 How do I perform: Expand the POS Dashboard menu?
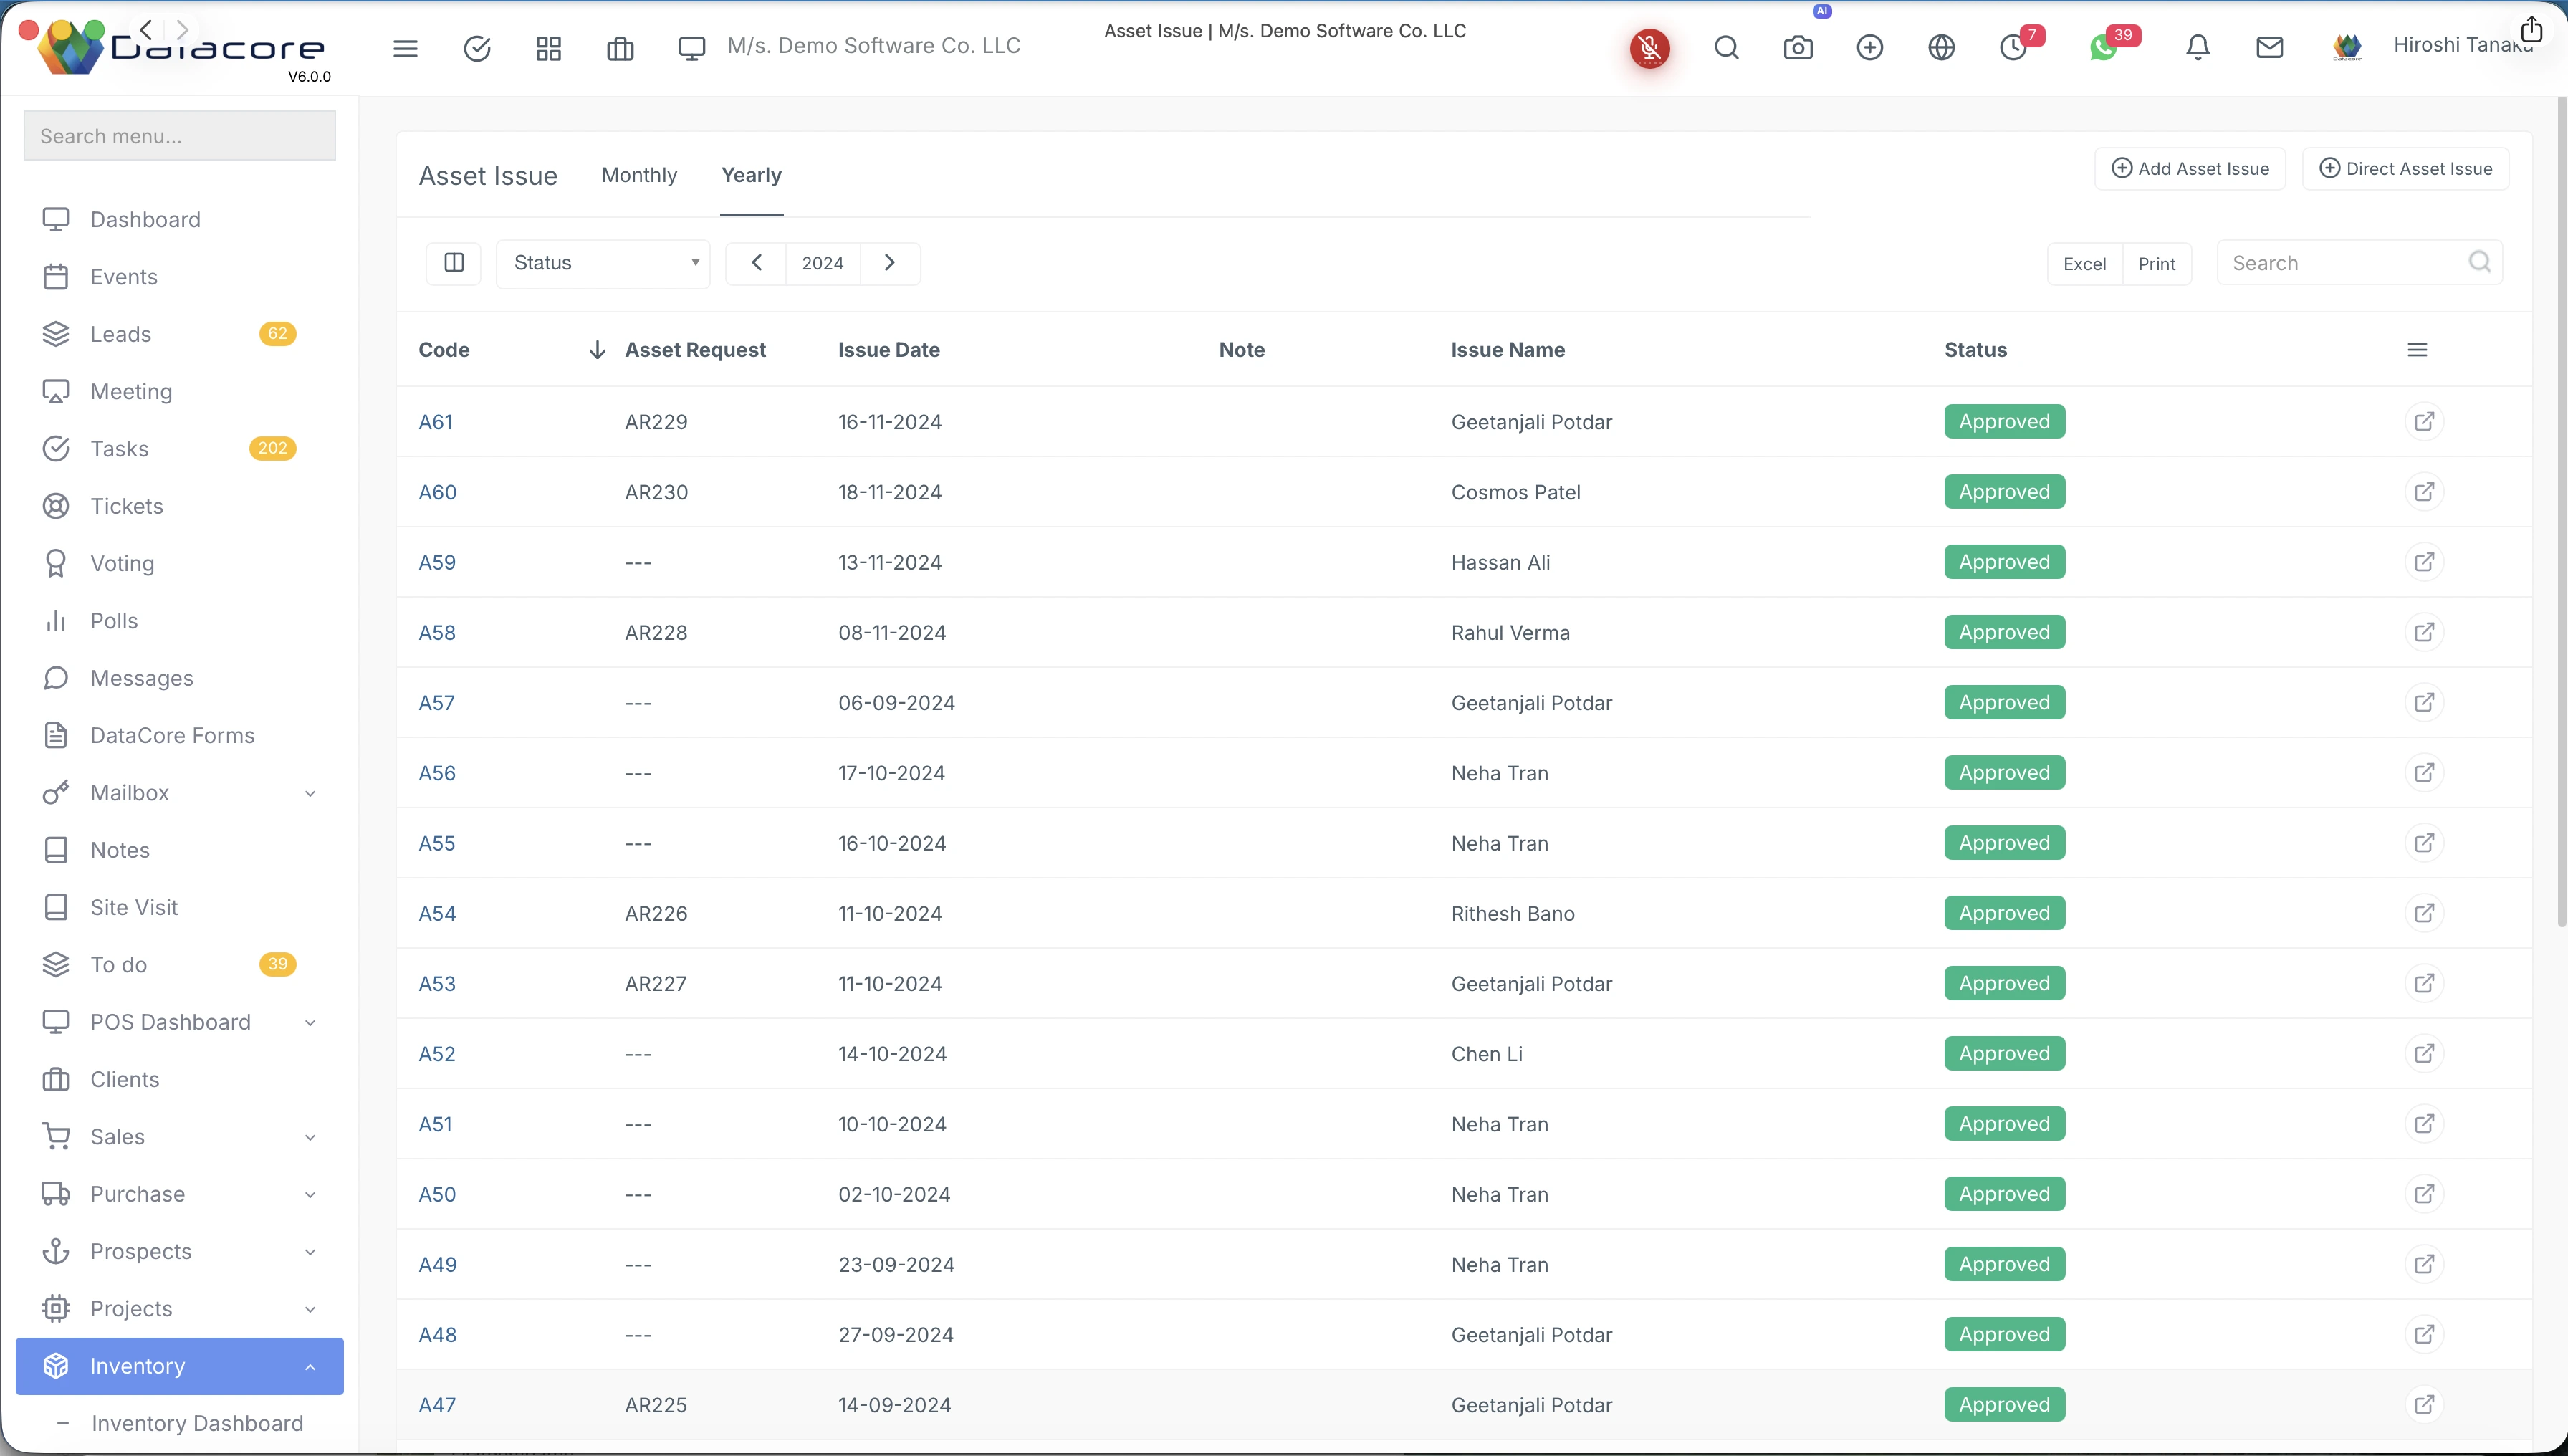[180, 1022]
